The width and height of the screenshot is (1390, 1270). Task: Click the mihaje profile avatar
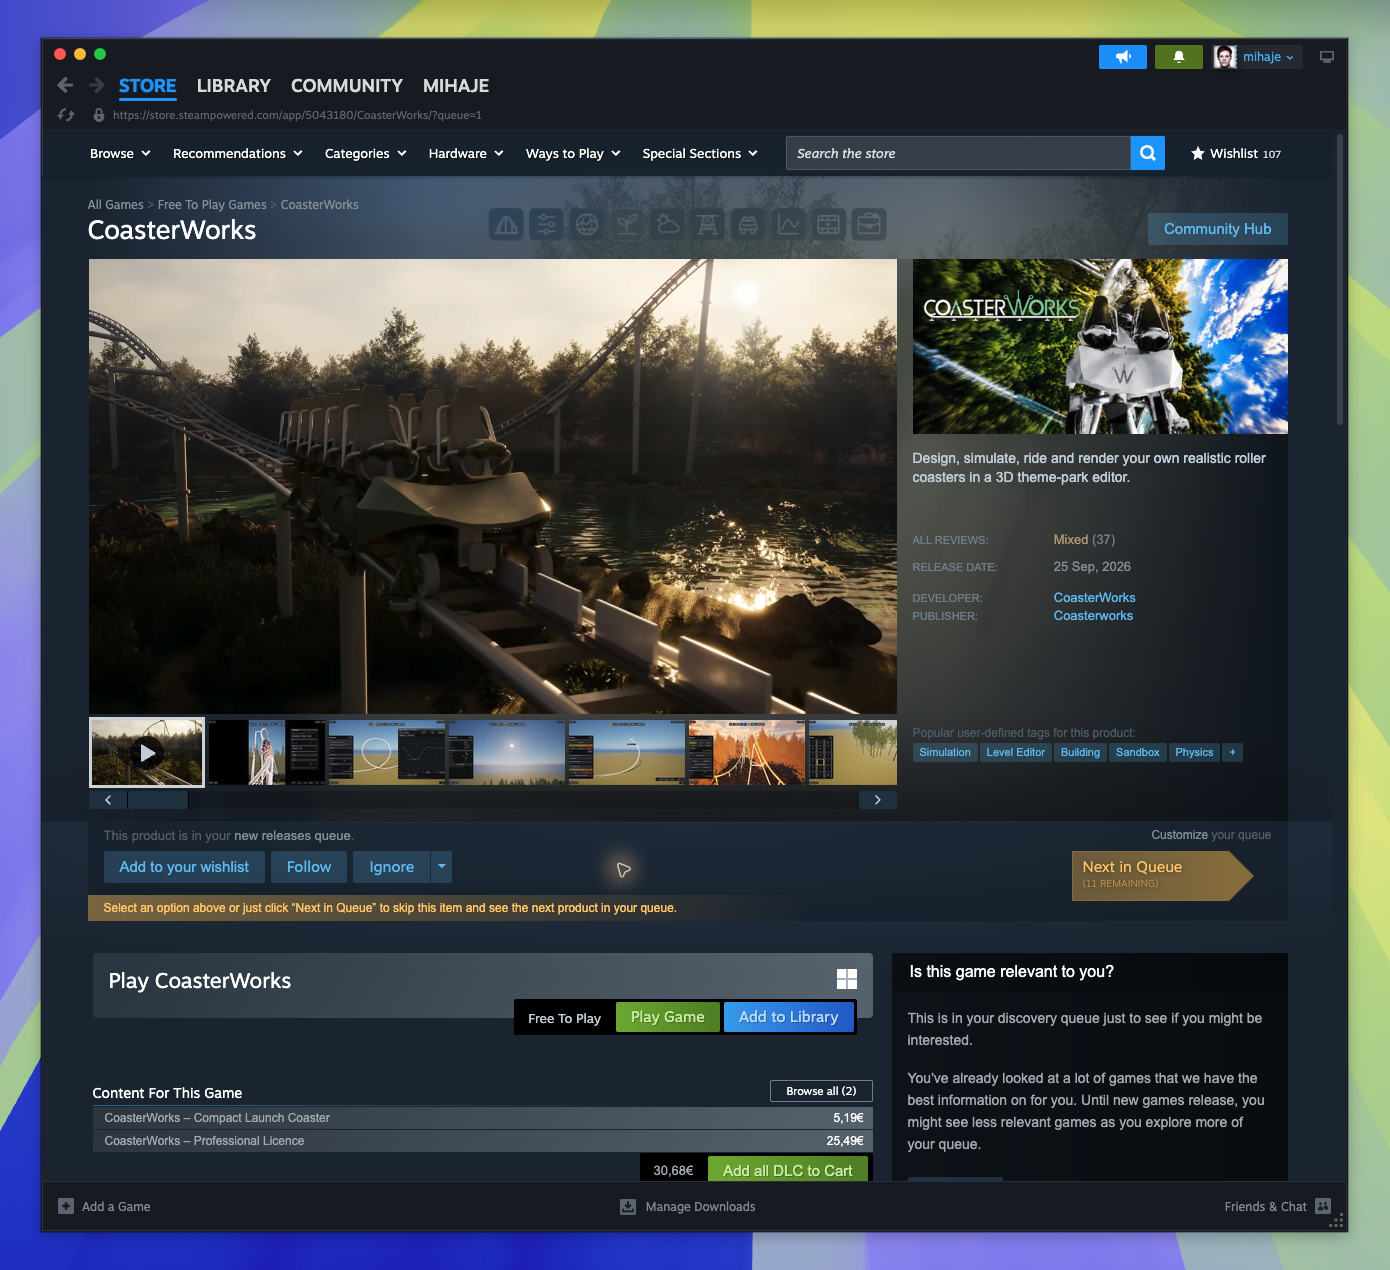[x=1225, y=57]
